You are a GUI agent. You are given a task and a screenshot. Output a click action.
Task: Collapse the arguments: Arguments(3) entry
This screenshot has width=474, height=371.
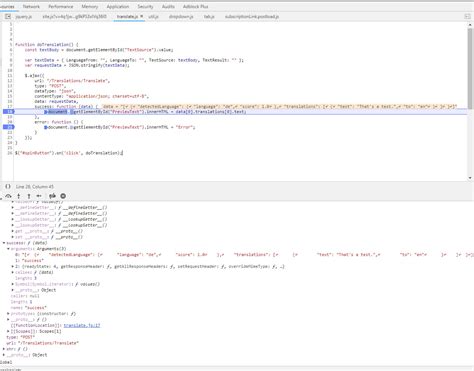8,249
